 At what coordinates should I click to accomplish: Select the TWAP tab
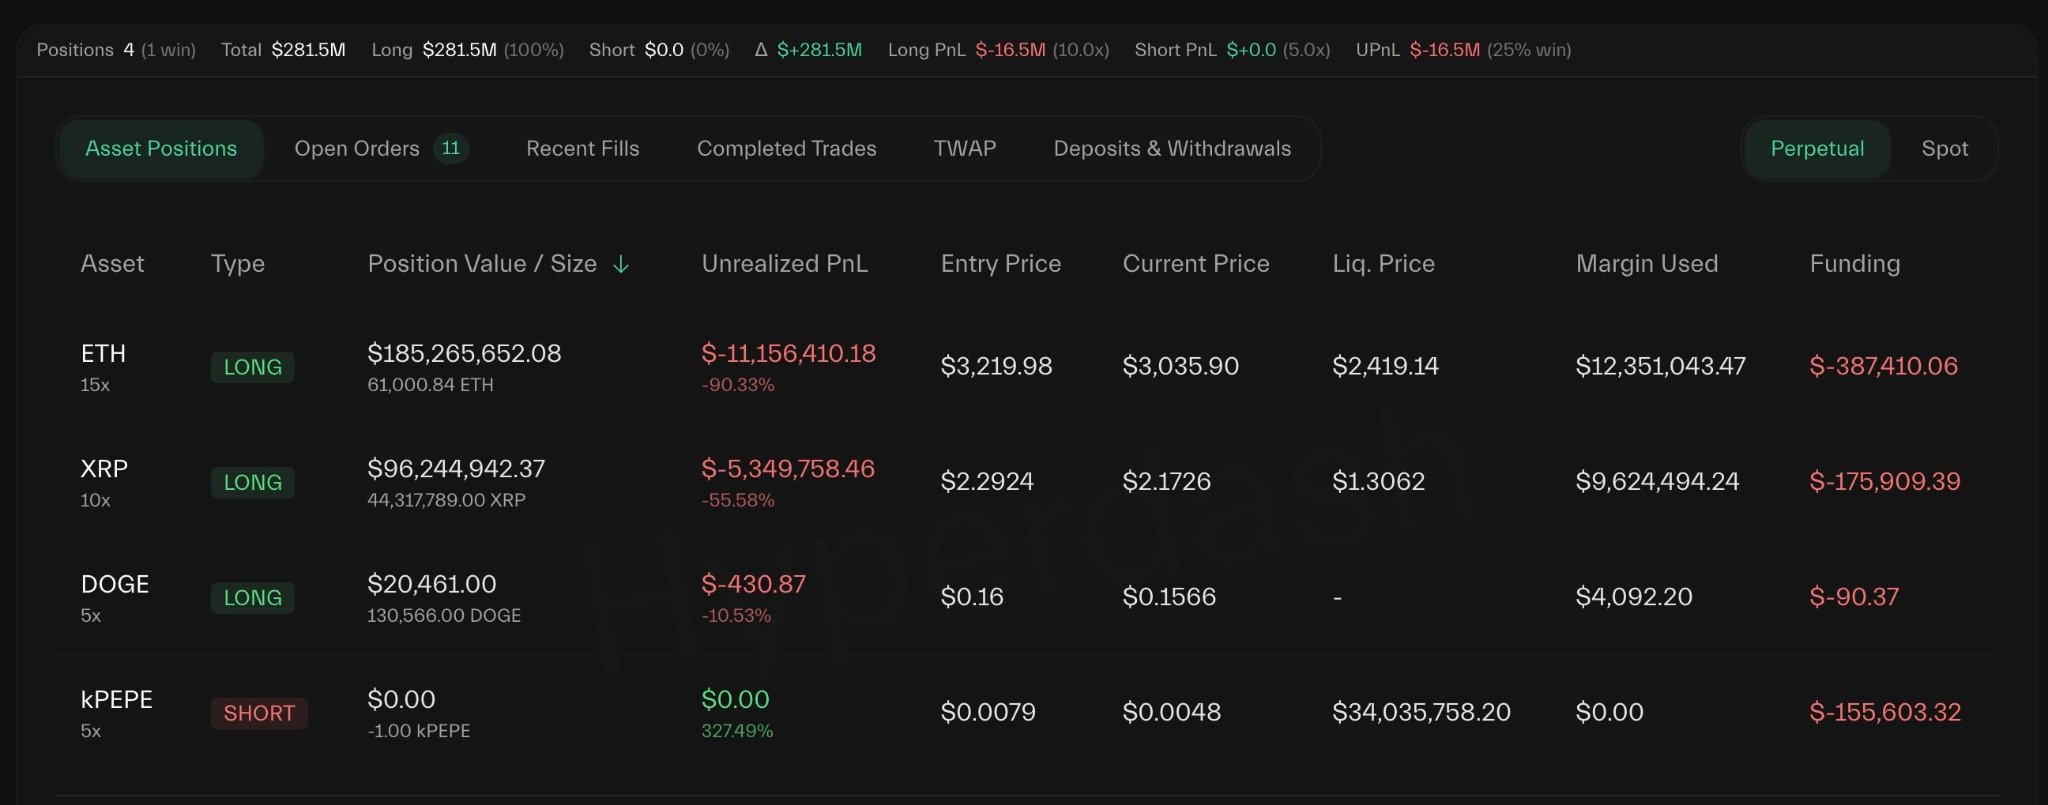(x=964, y=148)
